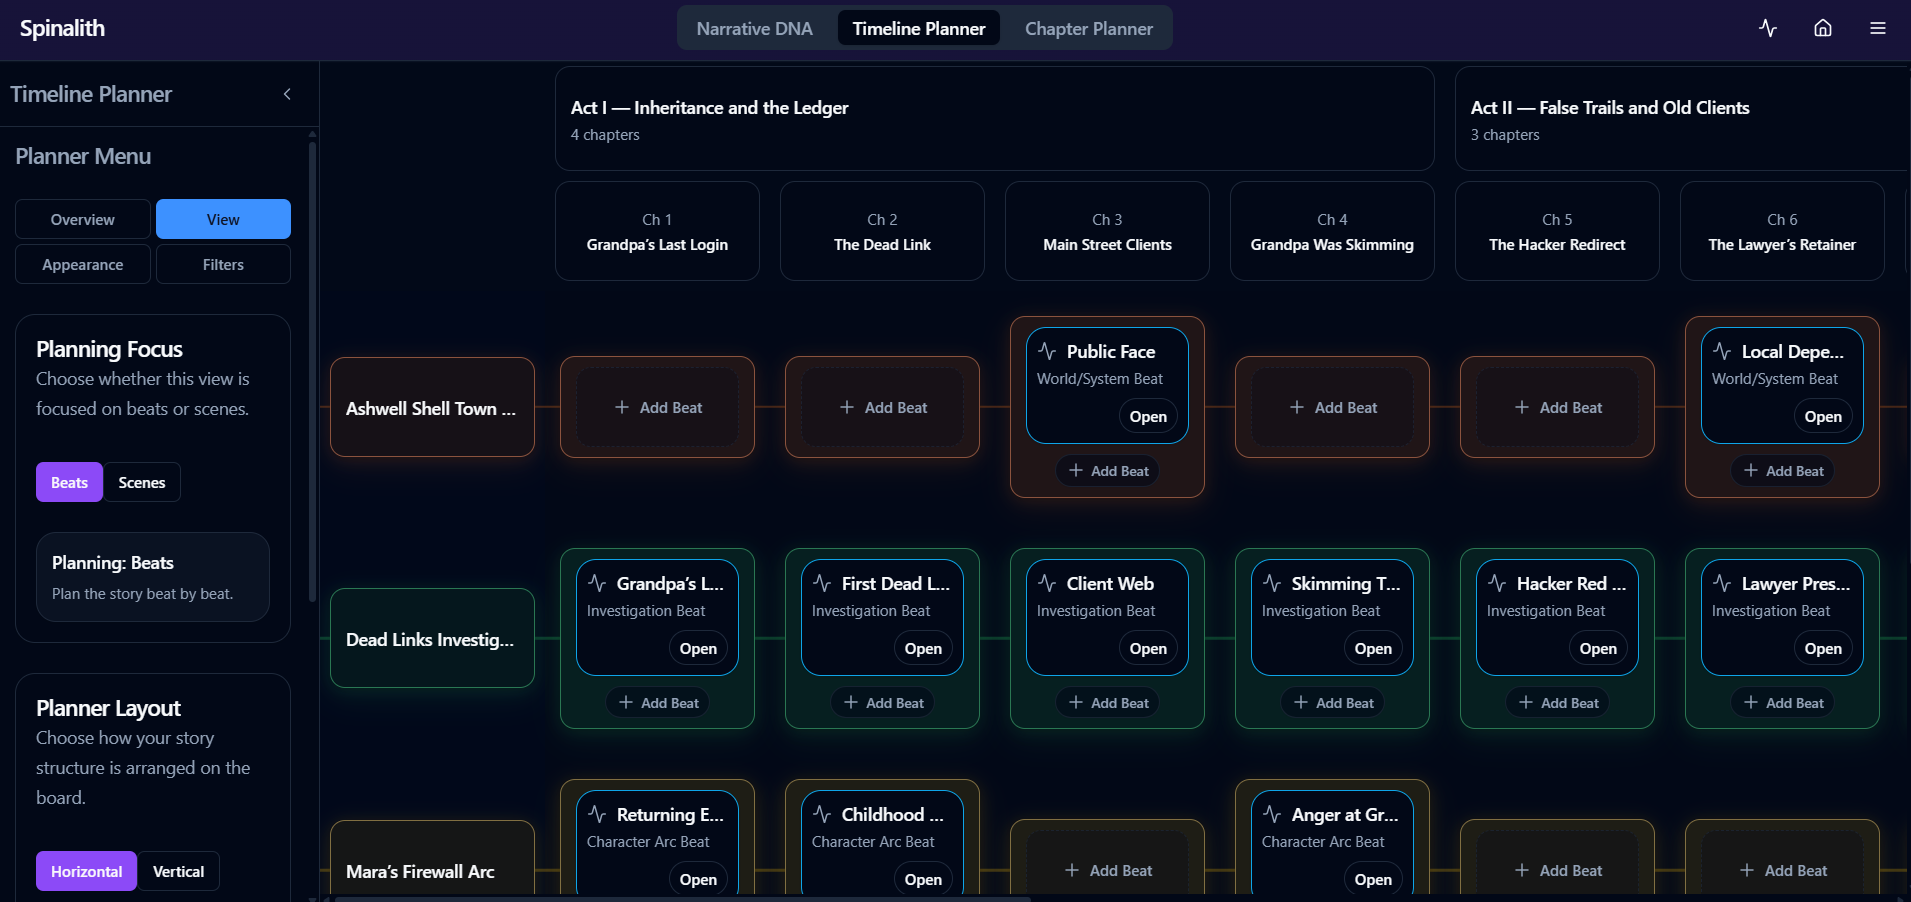1911x902 pixels.
Task: Open the Chapter Planner tab
Action: [1089, 29]
